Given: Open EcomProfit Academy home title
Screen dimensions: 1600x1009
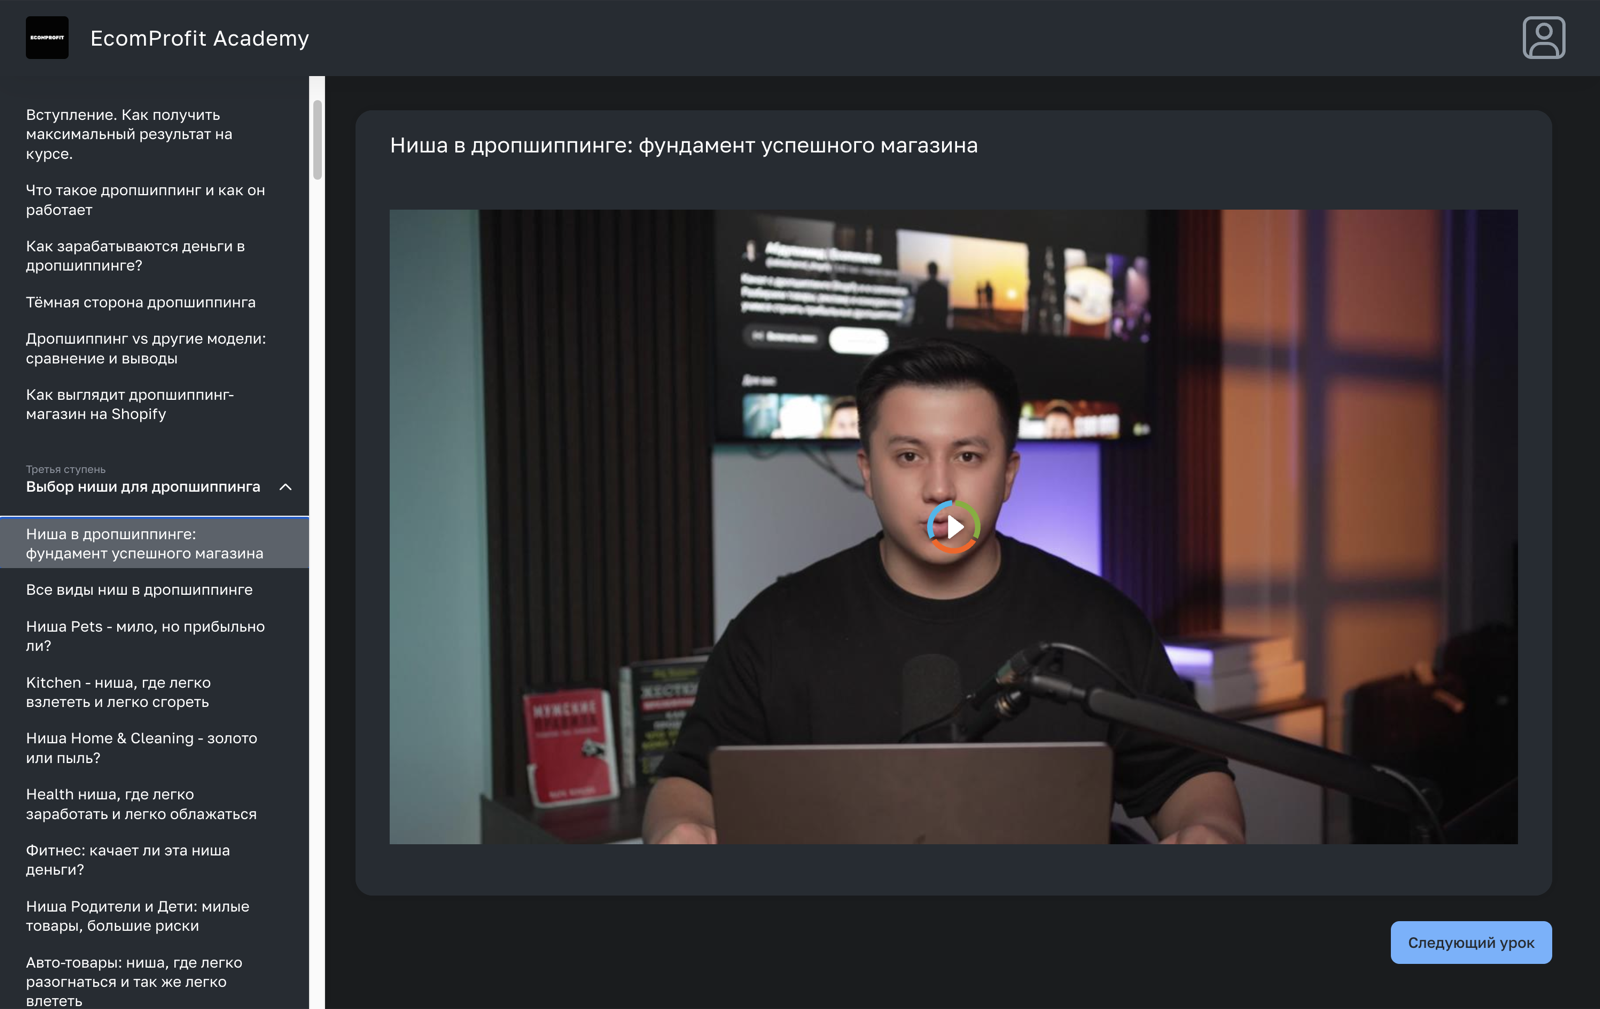Looking at the screenshot, I should tap(199, 38).
